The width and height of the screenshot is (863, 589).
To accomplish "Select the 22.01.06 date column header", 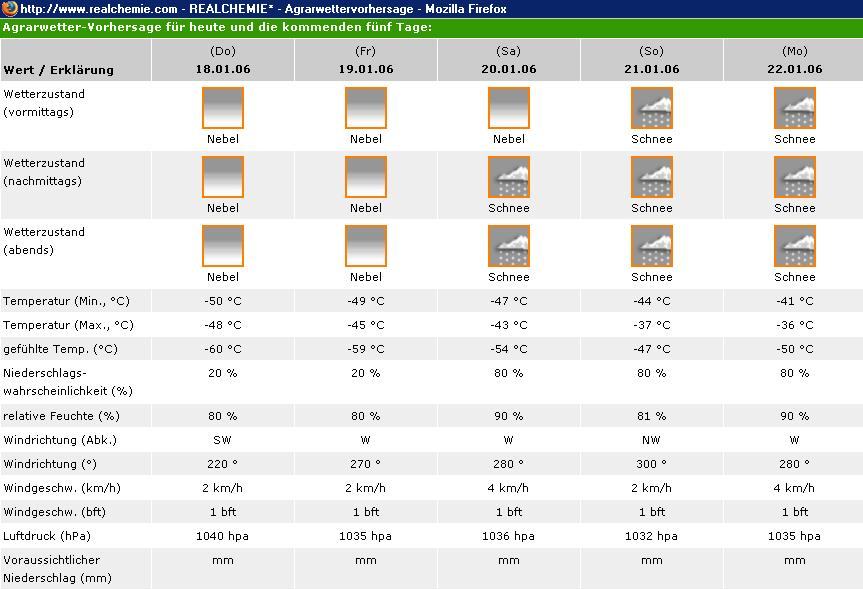I will coord(795,69).
